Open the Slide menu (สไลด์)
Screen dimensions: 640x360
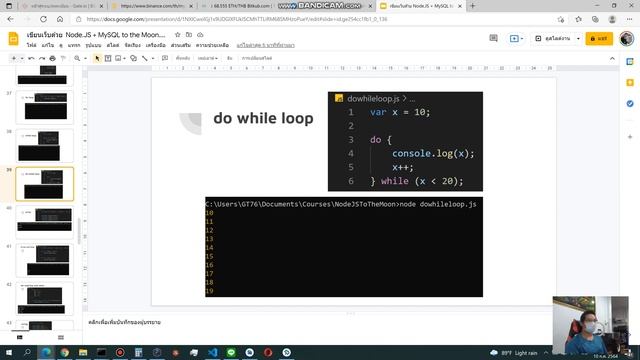point(113,45)
